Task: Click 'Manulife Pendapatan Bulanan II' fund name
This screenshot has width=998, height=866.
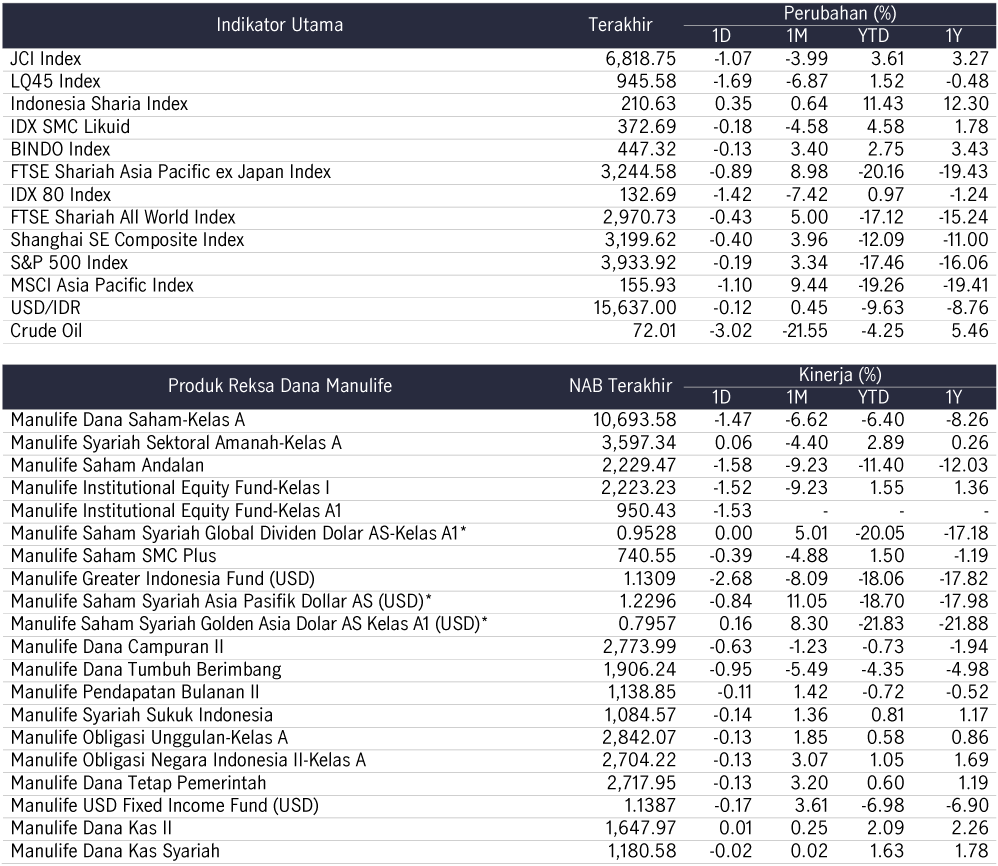Action: click(x=135, y=692)
